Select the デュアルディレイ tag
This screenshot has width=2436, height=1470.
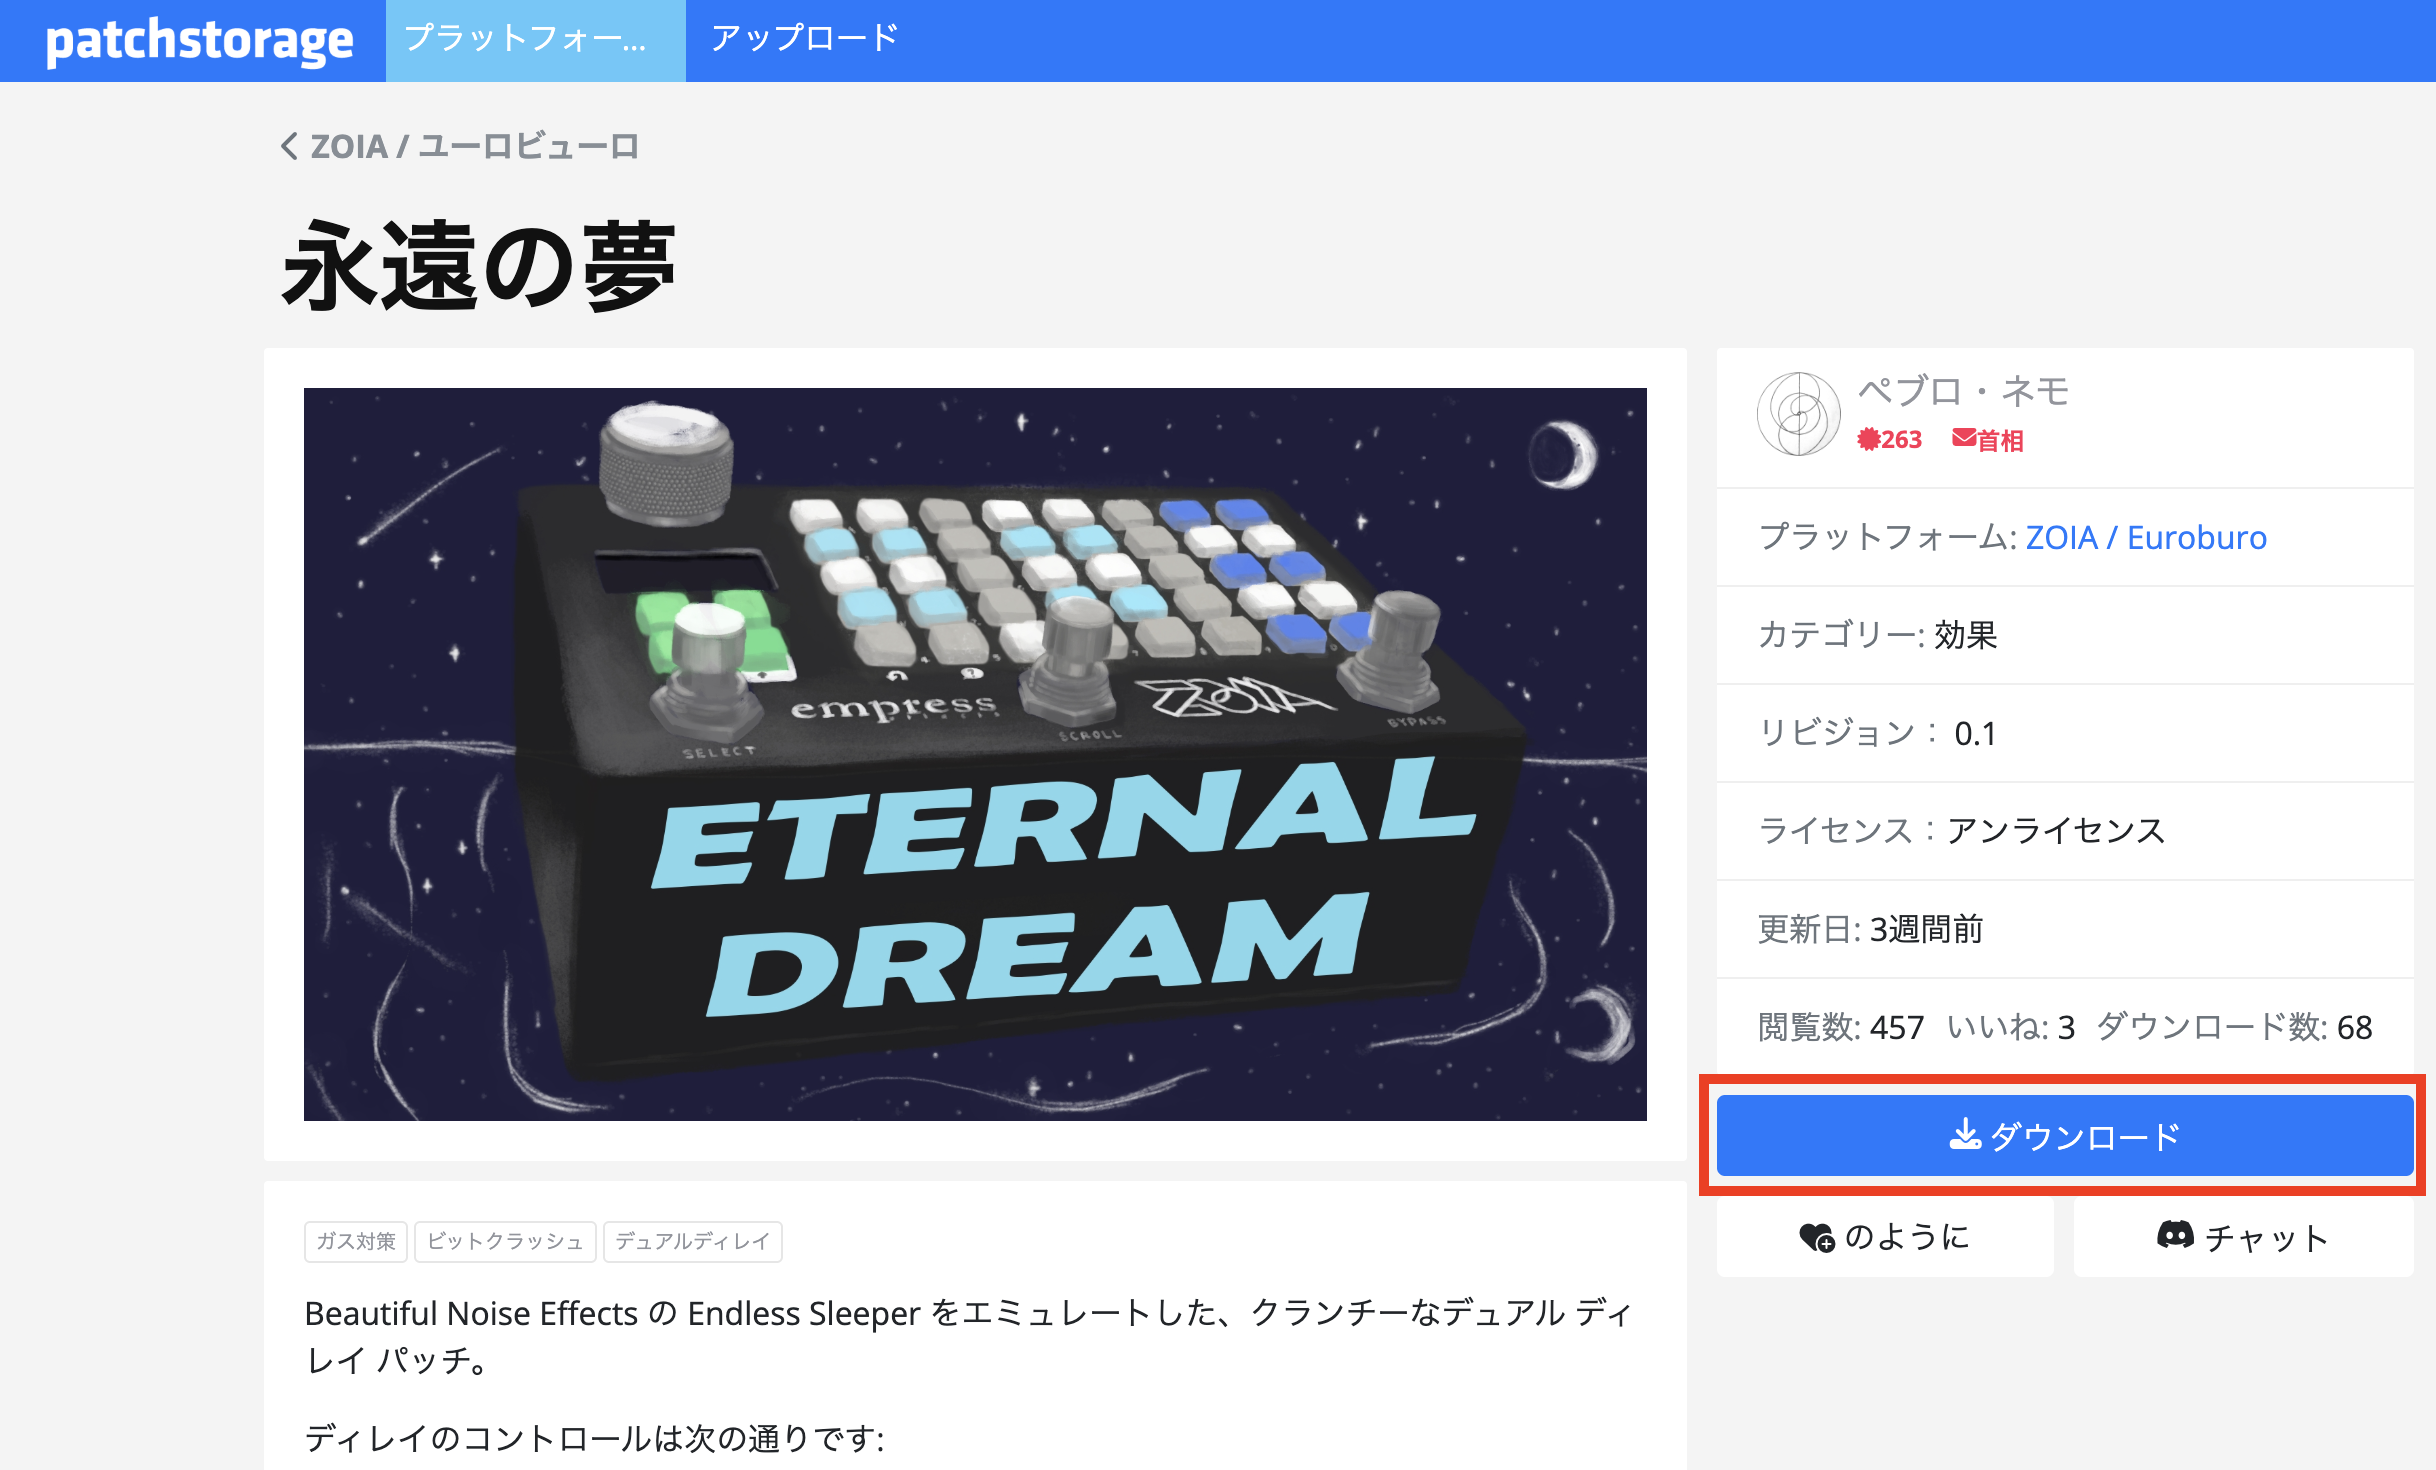(692, 1242)
